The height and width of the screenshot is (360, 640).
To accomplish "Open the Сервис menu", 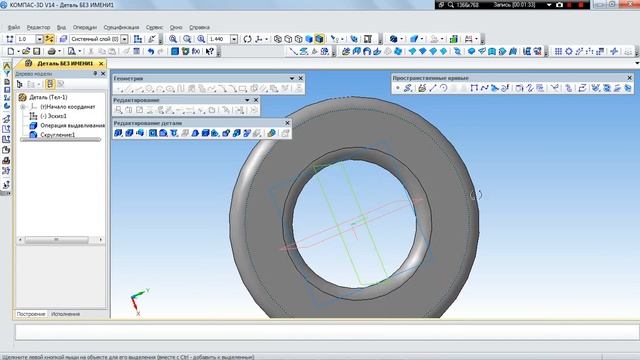I will coord(154,27).
